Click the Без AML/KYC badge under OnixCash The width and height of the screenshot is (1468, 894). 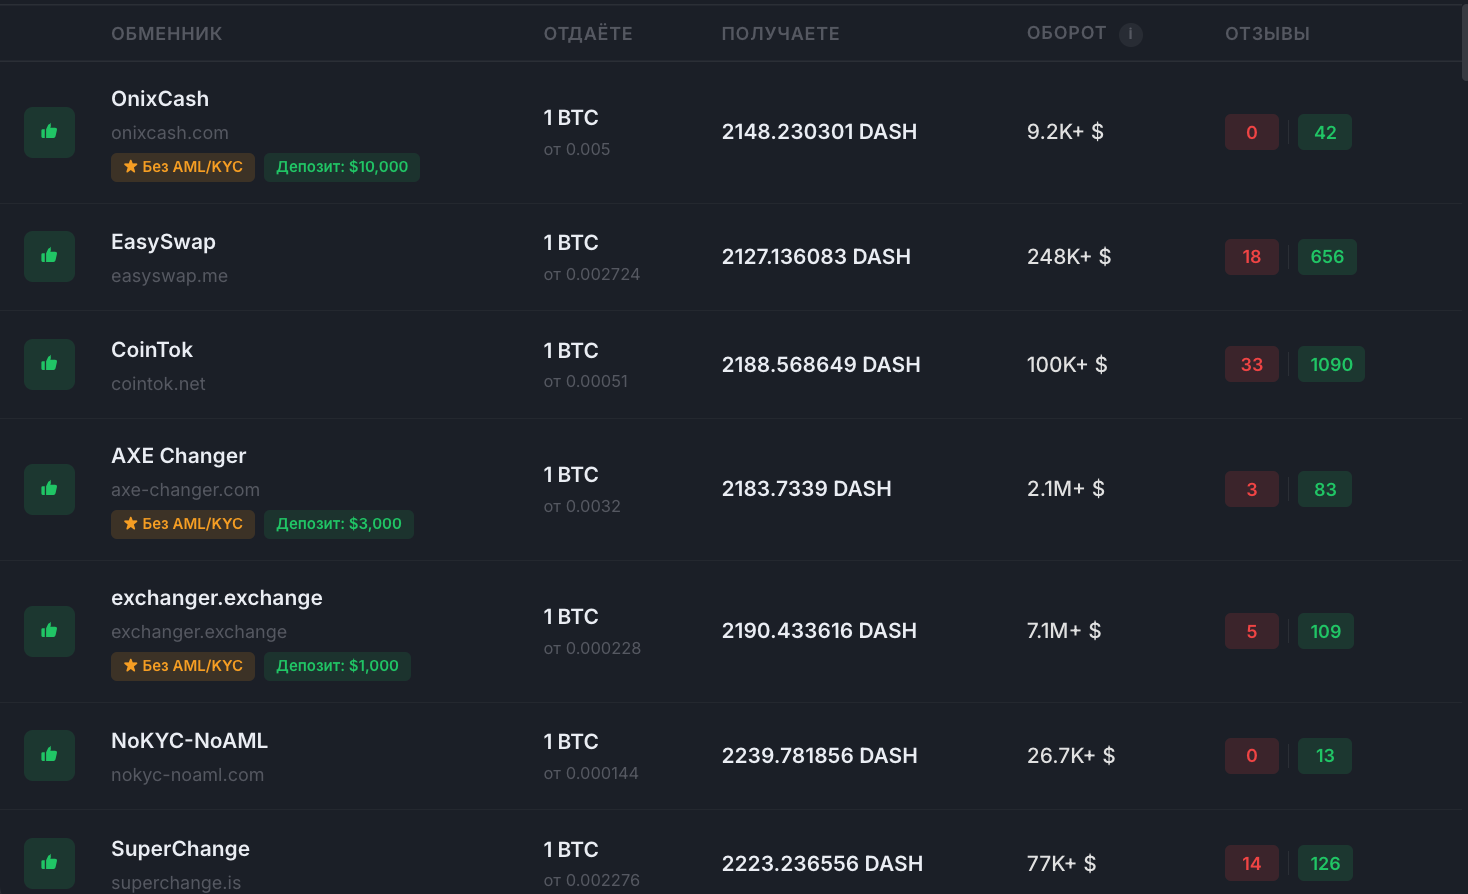tap(183, 167)
